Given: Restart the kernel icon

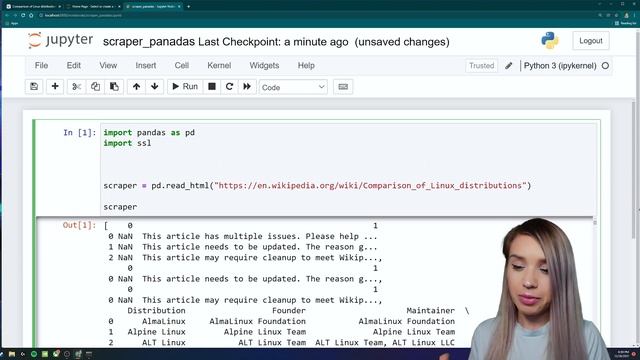Looking at the screenshot, I should tap(229, 87).
